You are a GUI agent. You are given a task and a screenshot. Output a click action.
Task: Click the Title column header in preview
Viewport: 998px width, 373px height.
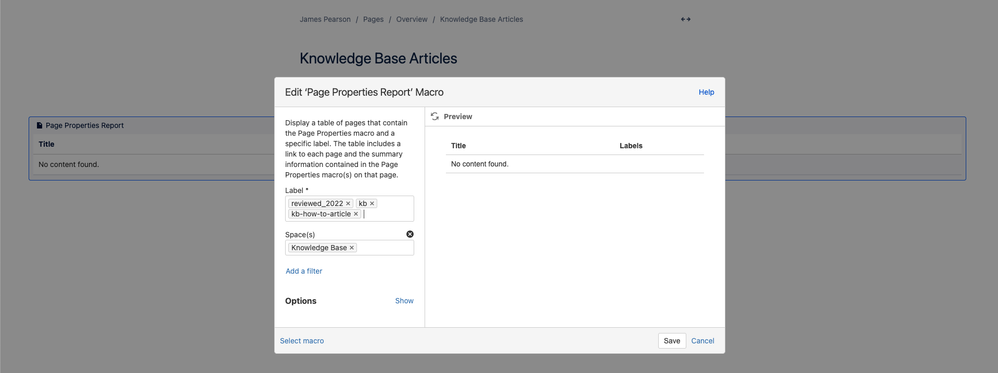point(458,146)
